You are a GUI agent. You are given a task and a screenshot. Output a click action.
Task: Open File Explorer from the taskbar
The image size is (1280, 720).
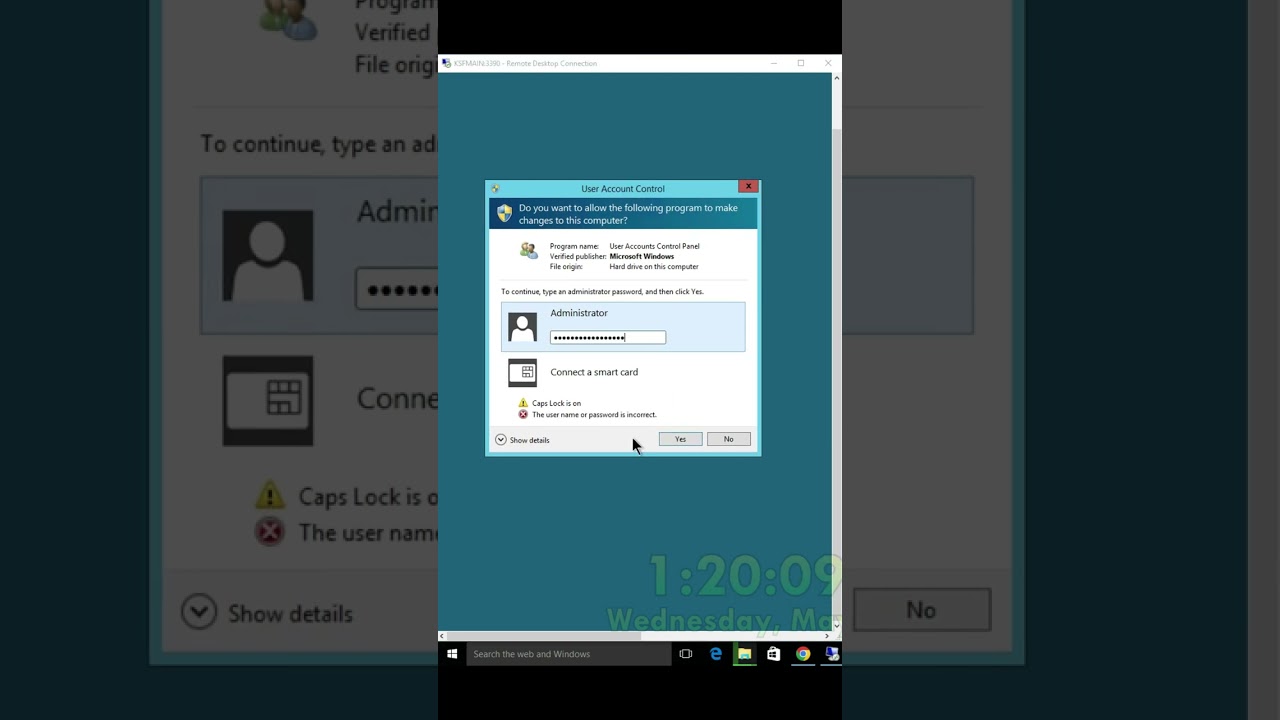point(745,654)
